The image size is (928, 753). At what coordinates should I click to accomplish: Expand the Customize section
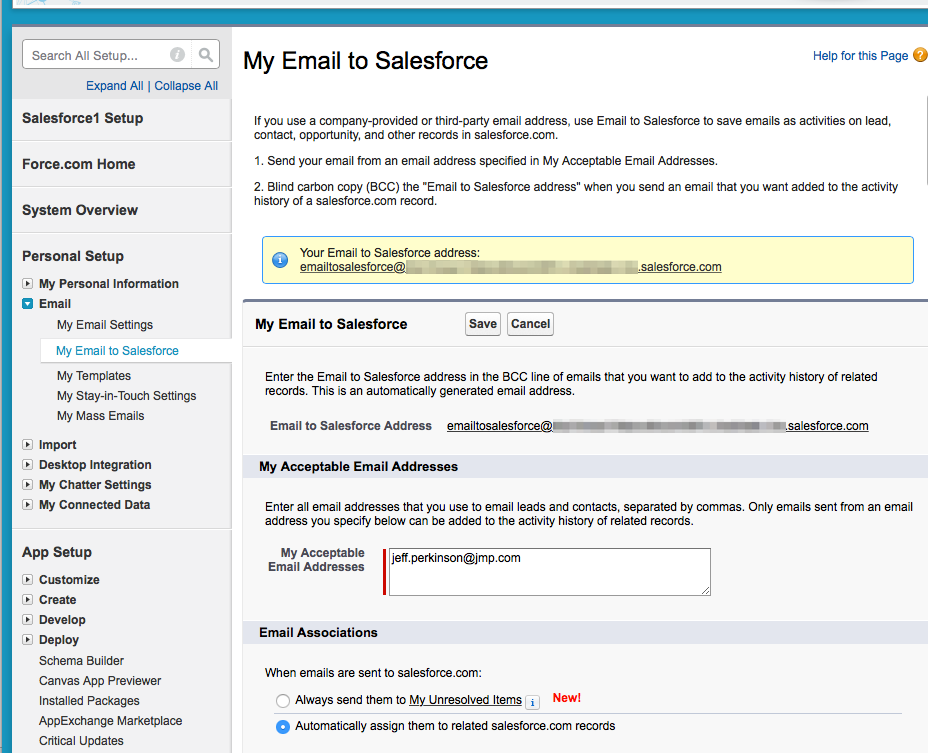[x=27, y=580]
